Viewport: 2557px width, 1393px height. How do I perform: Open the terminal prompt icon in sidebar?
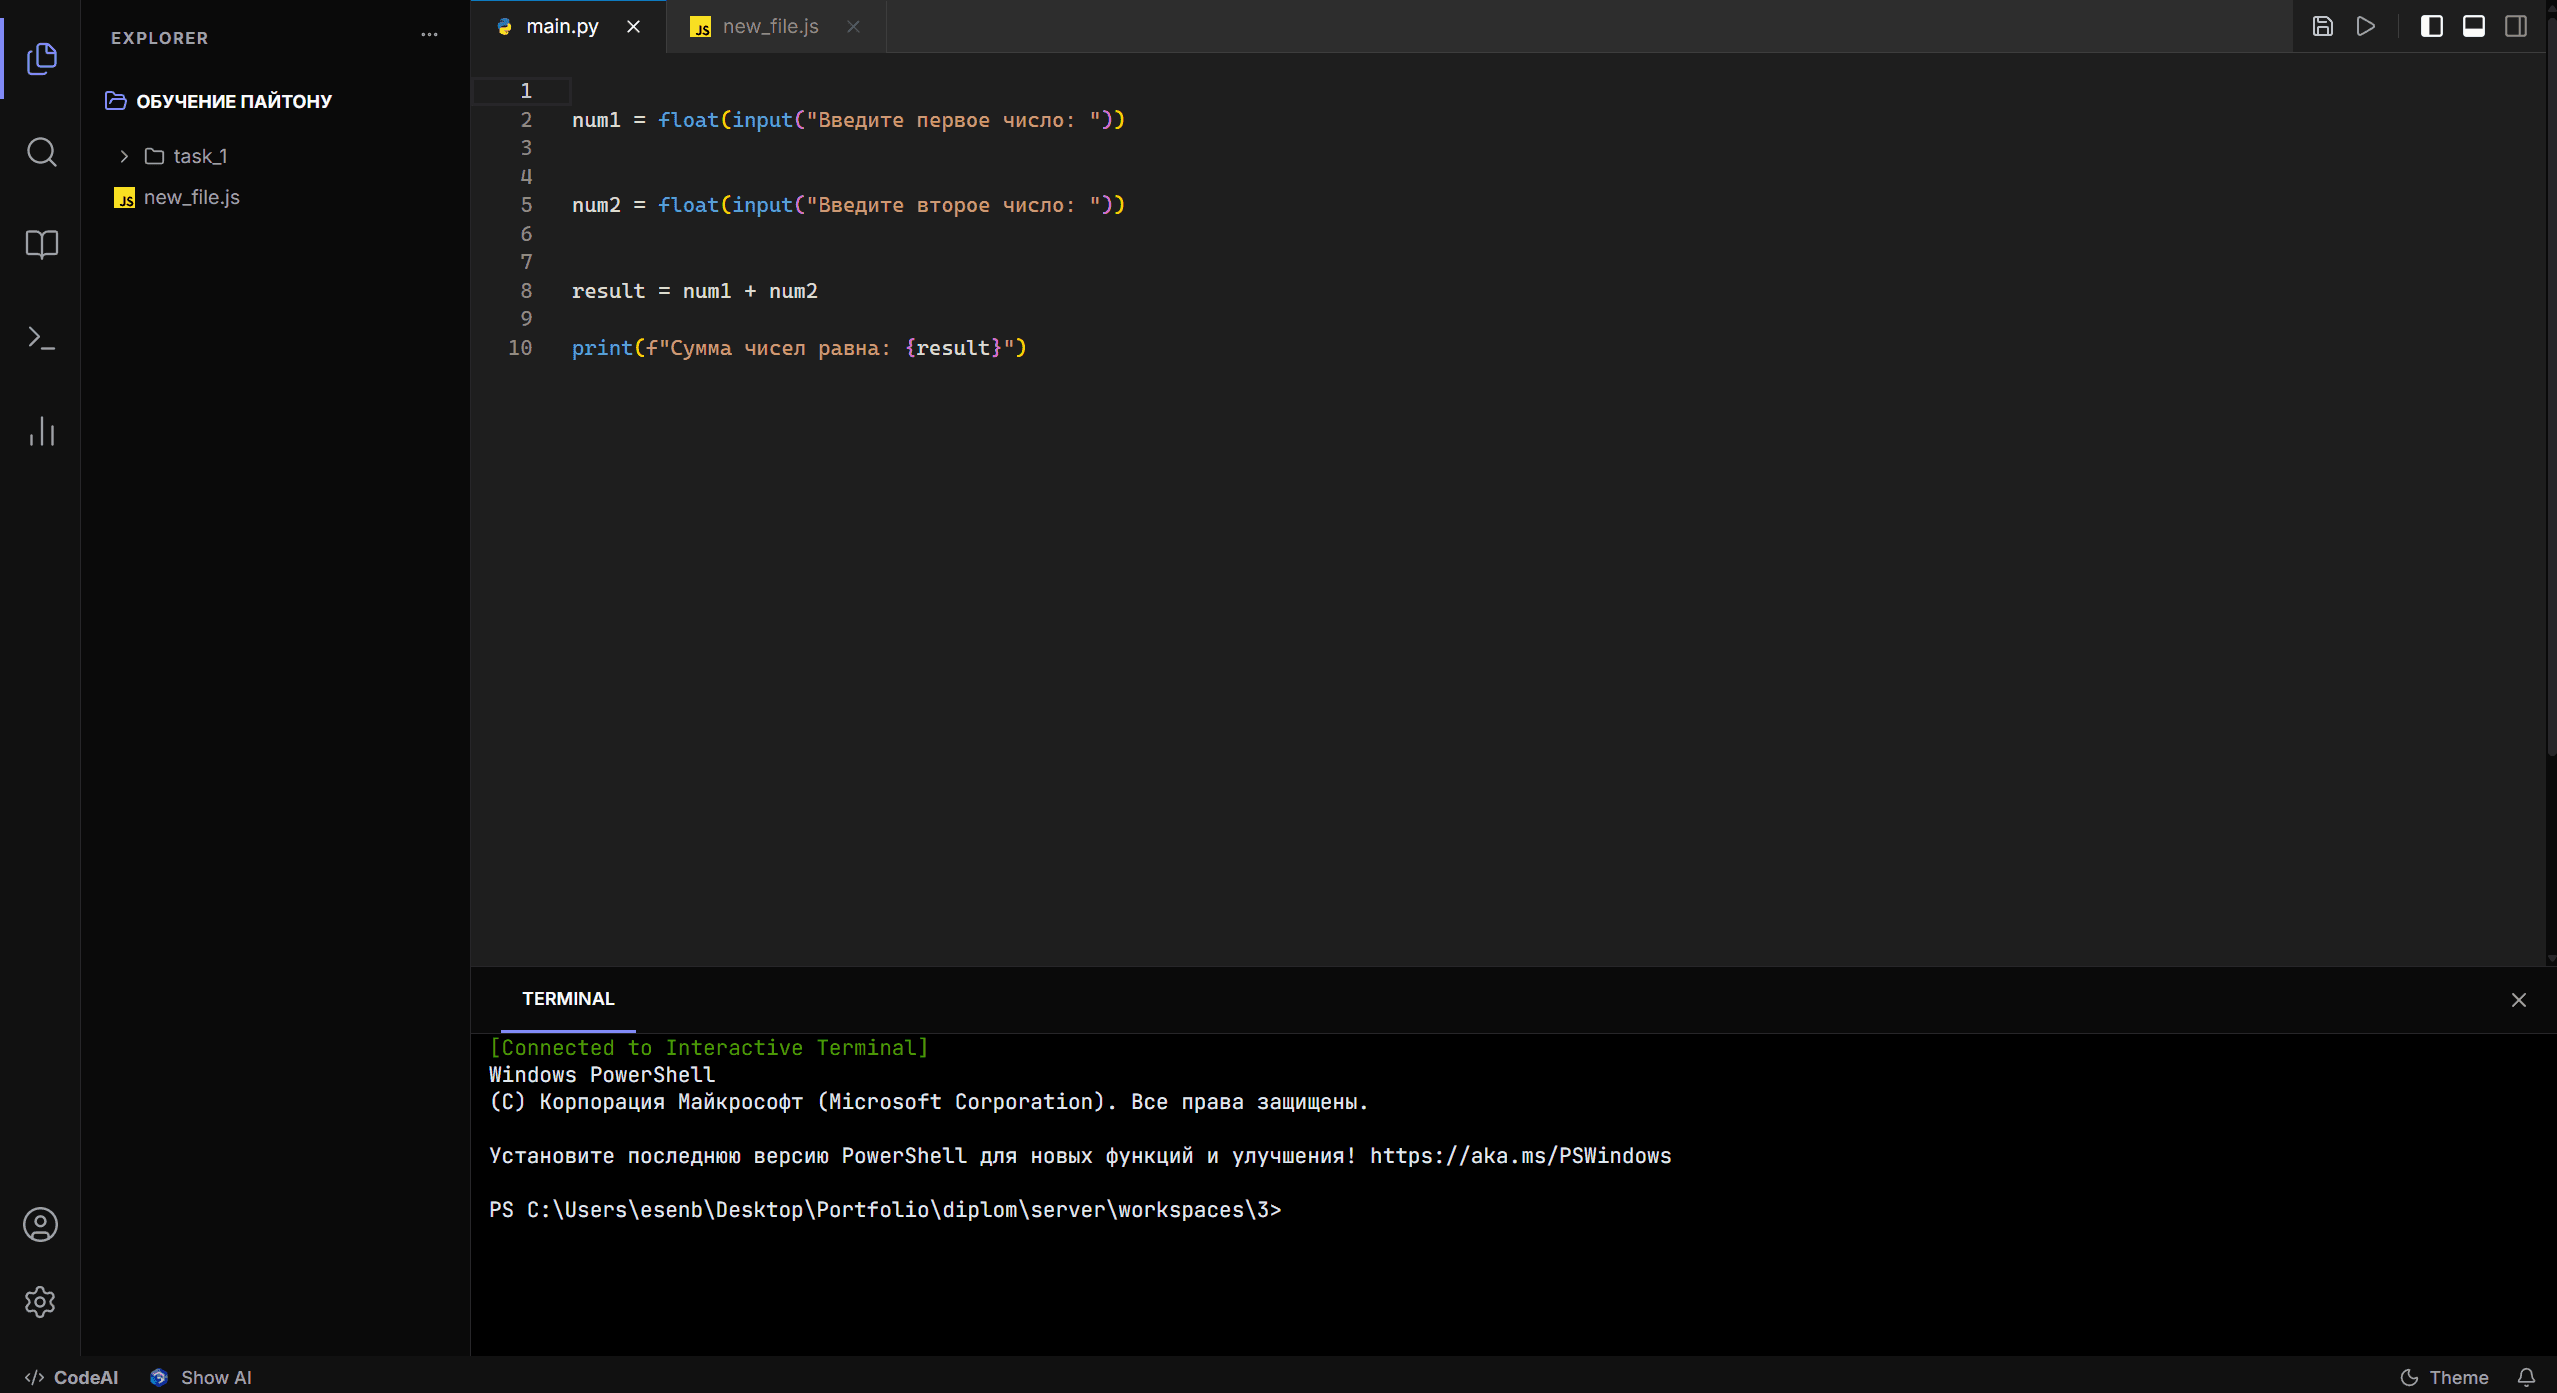pyautogui.click(x=41, y=338)
